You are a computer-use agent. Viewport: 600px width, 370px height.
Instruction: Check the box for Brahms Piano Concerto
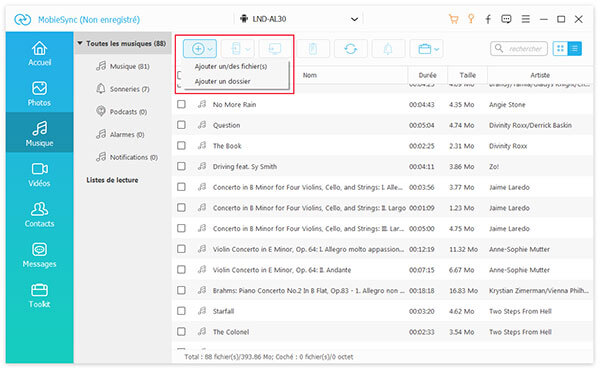181,290
